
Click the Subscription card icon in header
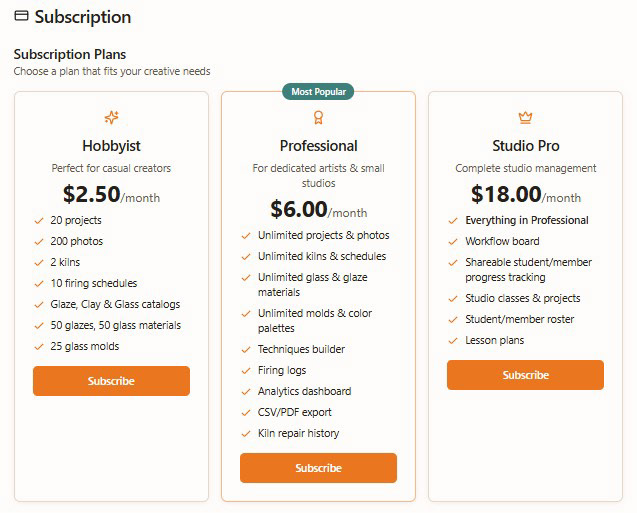21,17
